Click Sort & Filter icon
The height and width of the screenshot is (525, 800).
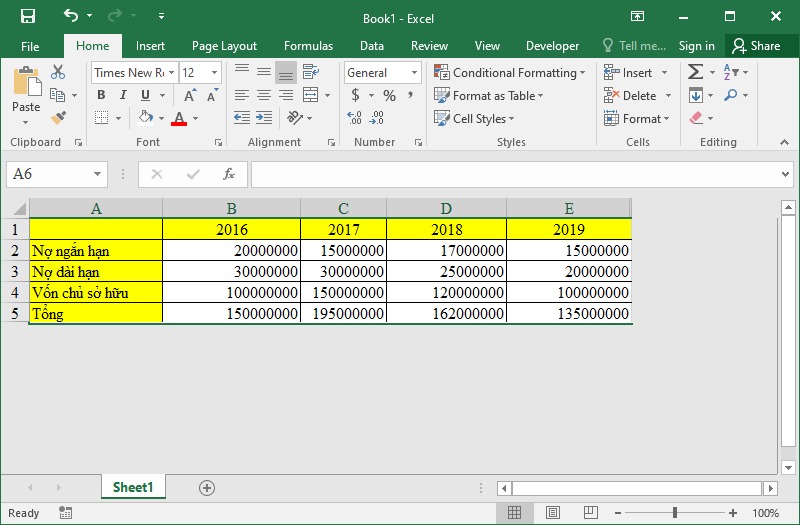pyautogui.click(x=731, y=72)
